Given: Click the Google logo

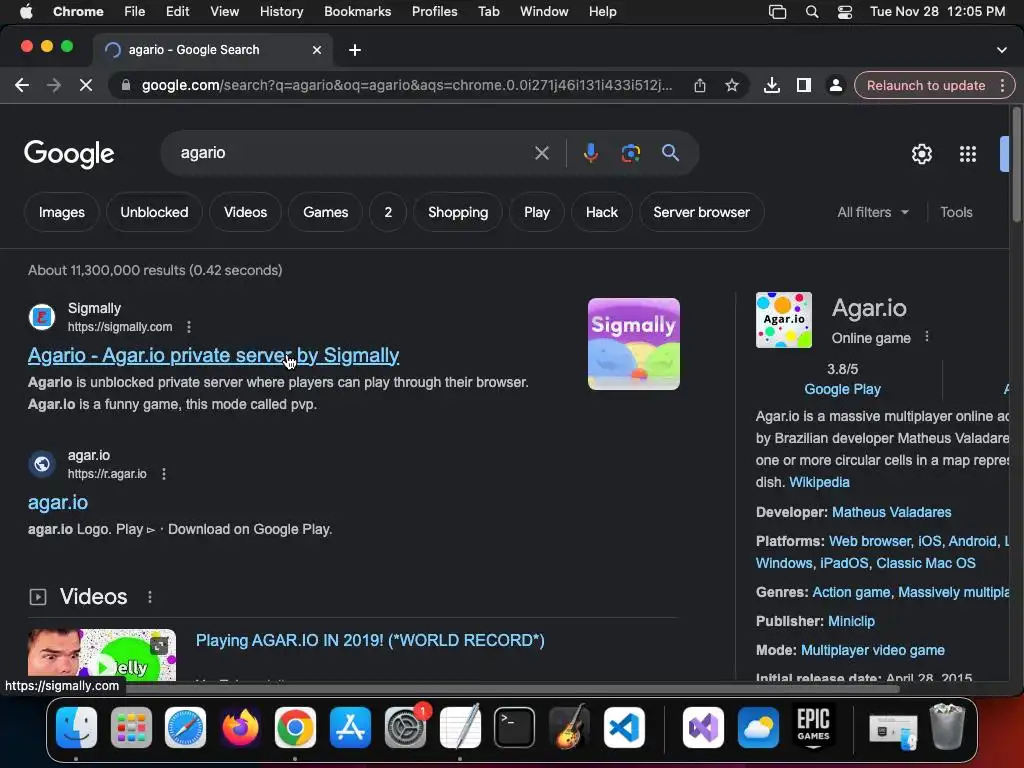Looking at the screenshot, I should (x=69, y=154).
